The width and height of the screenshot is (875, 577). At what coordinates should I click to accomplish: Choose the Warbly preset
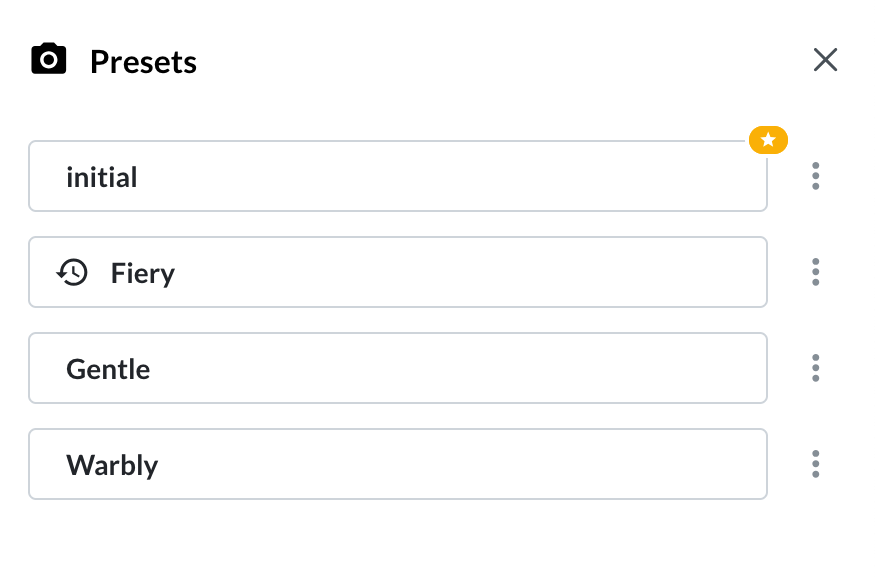(398, 464)
